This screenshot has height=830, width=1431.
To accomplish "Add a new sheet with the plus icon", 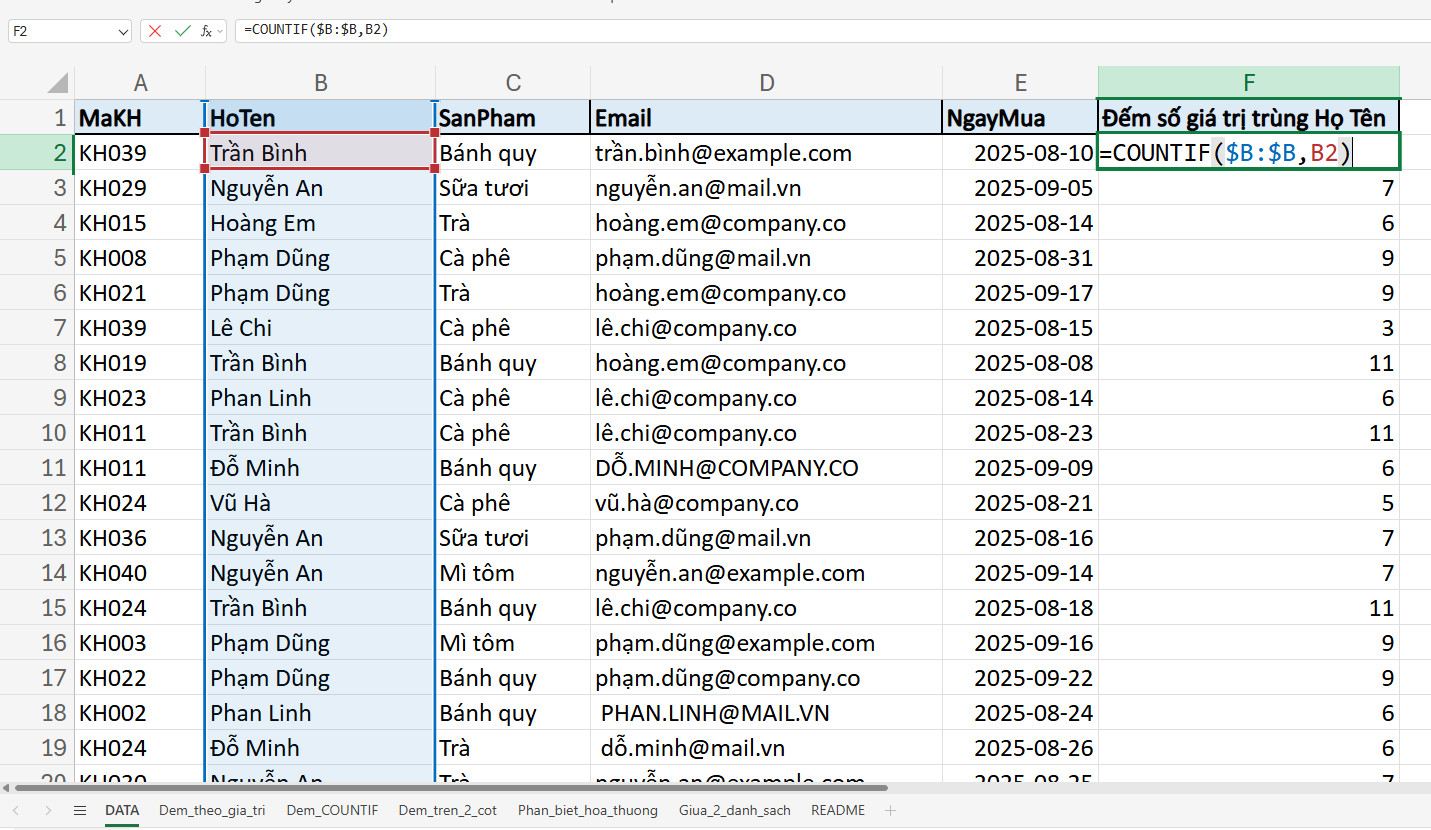I will pyautogui.click(x=890, y=810).
